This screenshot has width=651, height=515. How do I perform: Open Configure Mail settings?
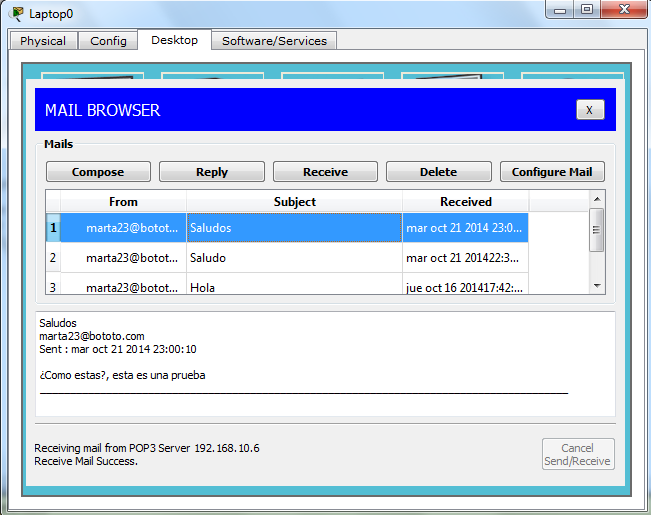coord(552,172)
